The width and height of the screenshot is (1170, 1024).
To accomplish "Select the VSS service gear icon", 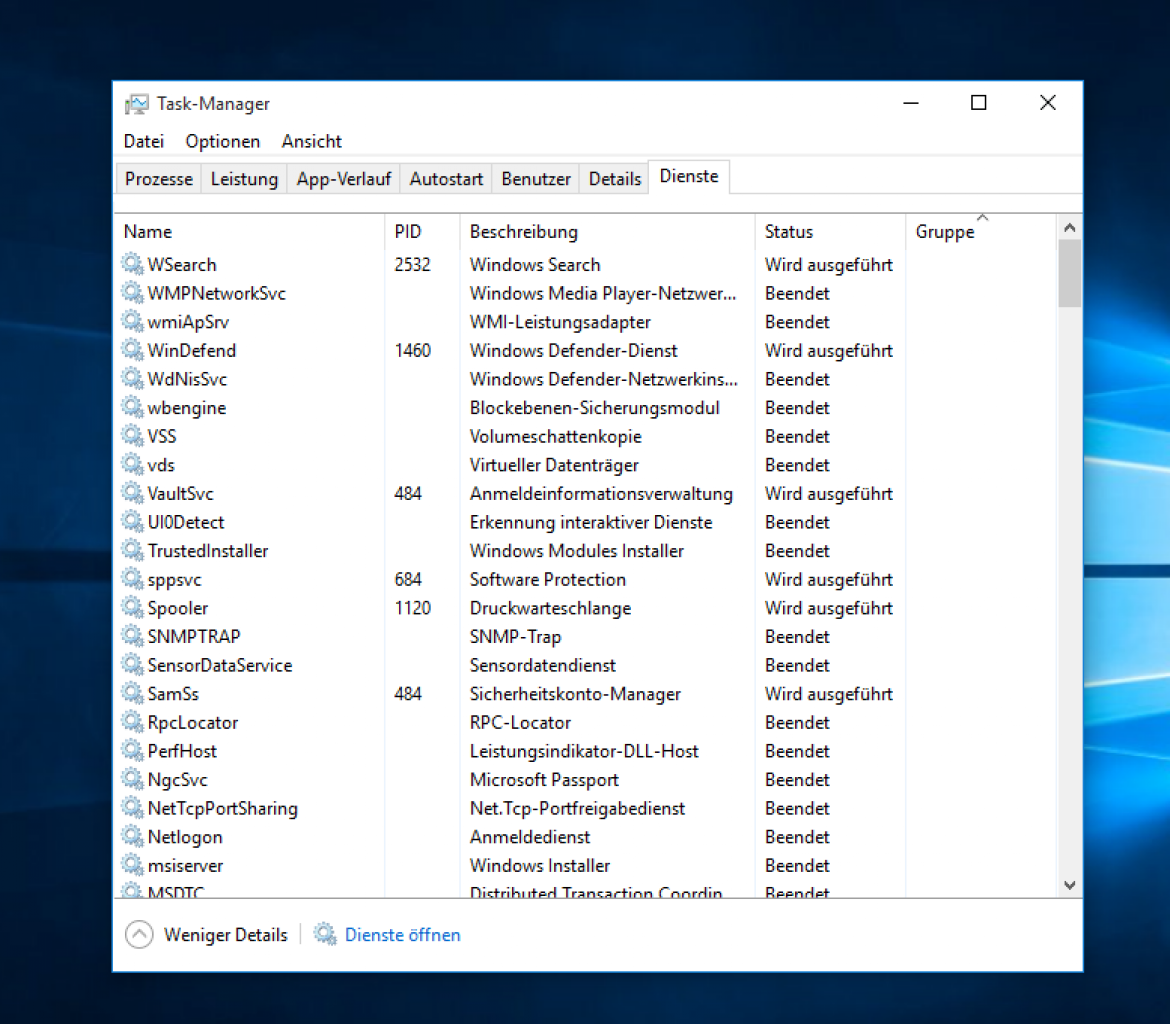I will click(x=132, y=435).
